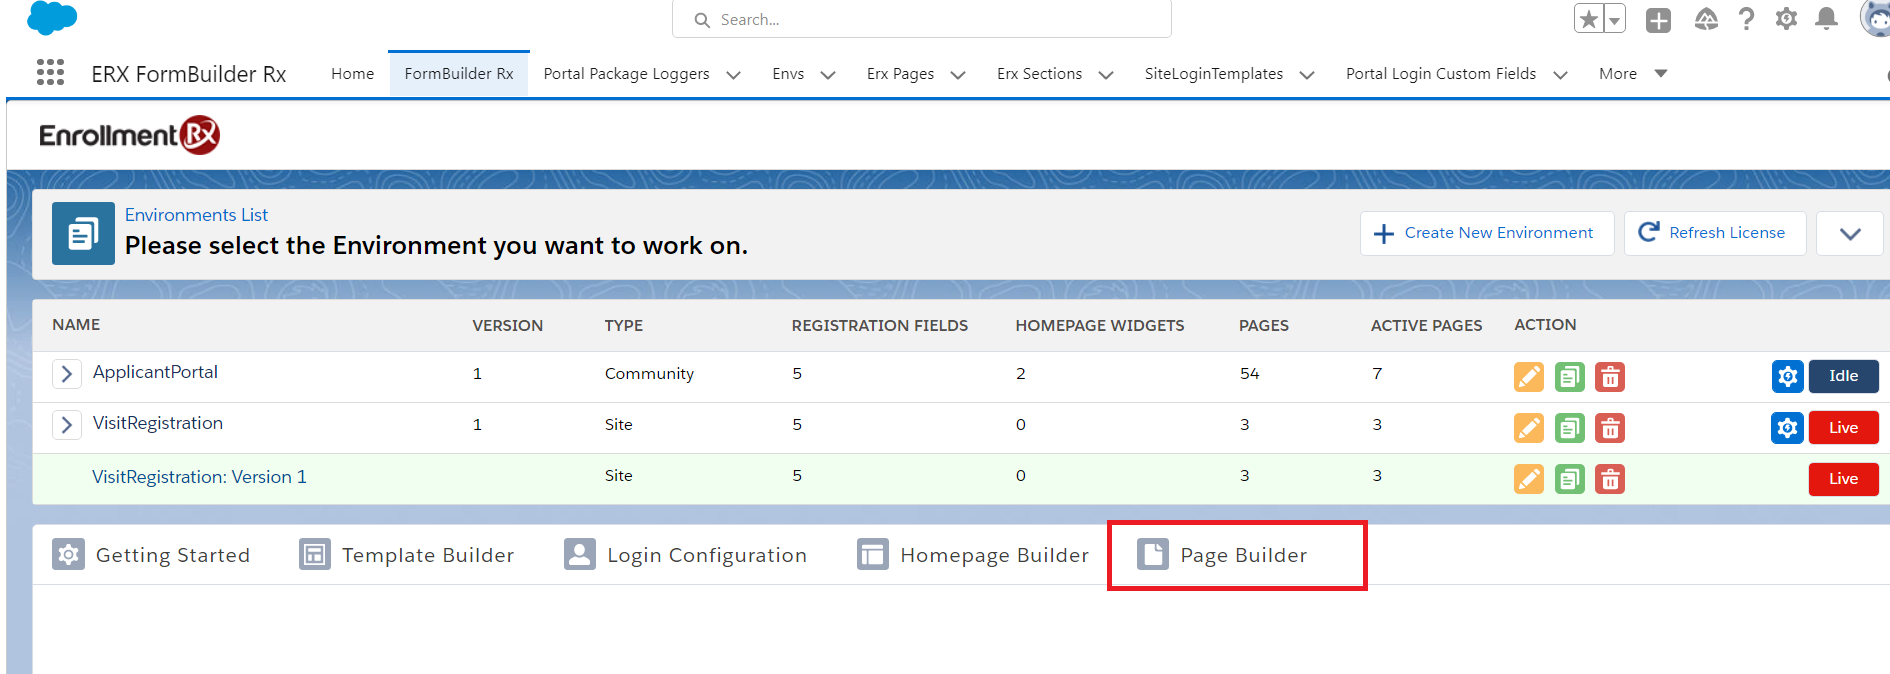
Task: Click the Refresh License button
Action: point(1714,233)
